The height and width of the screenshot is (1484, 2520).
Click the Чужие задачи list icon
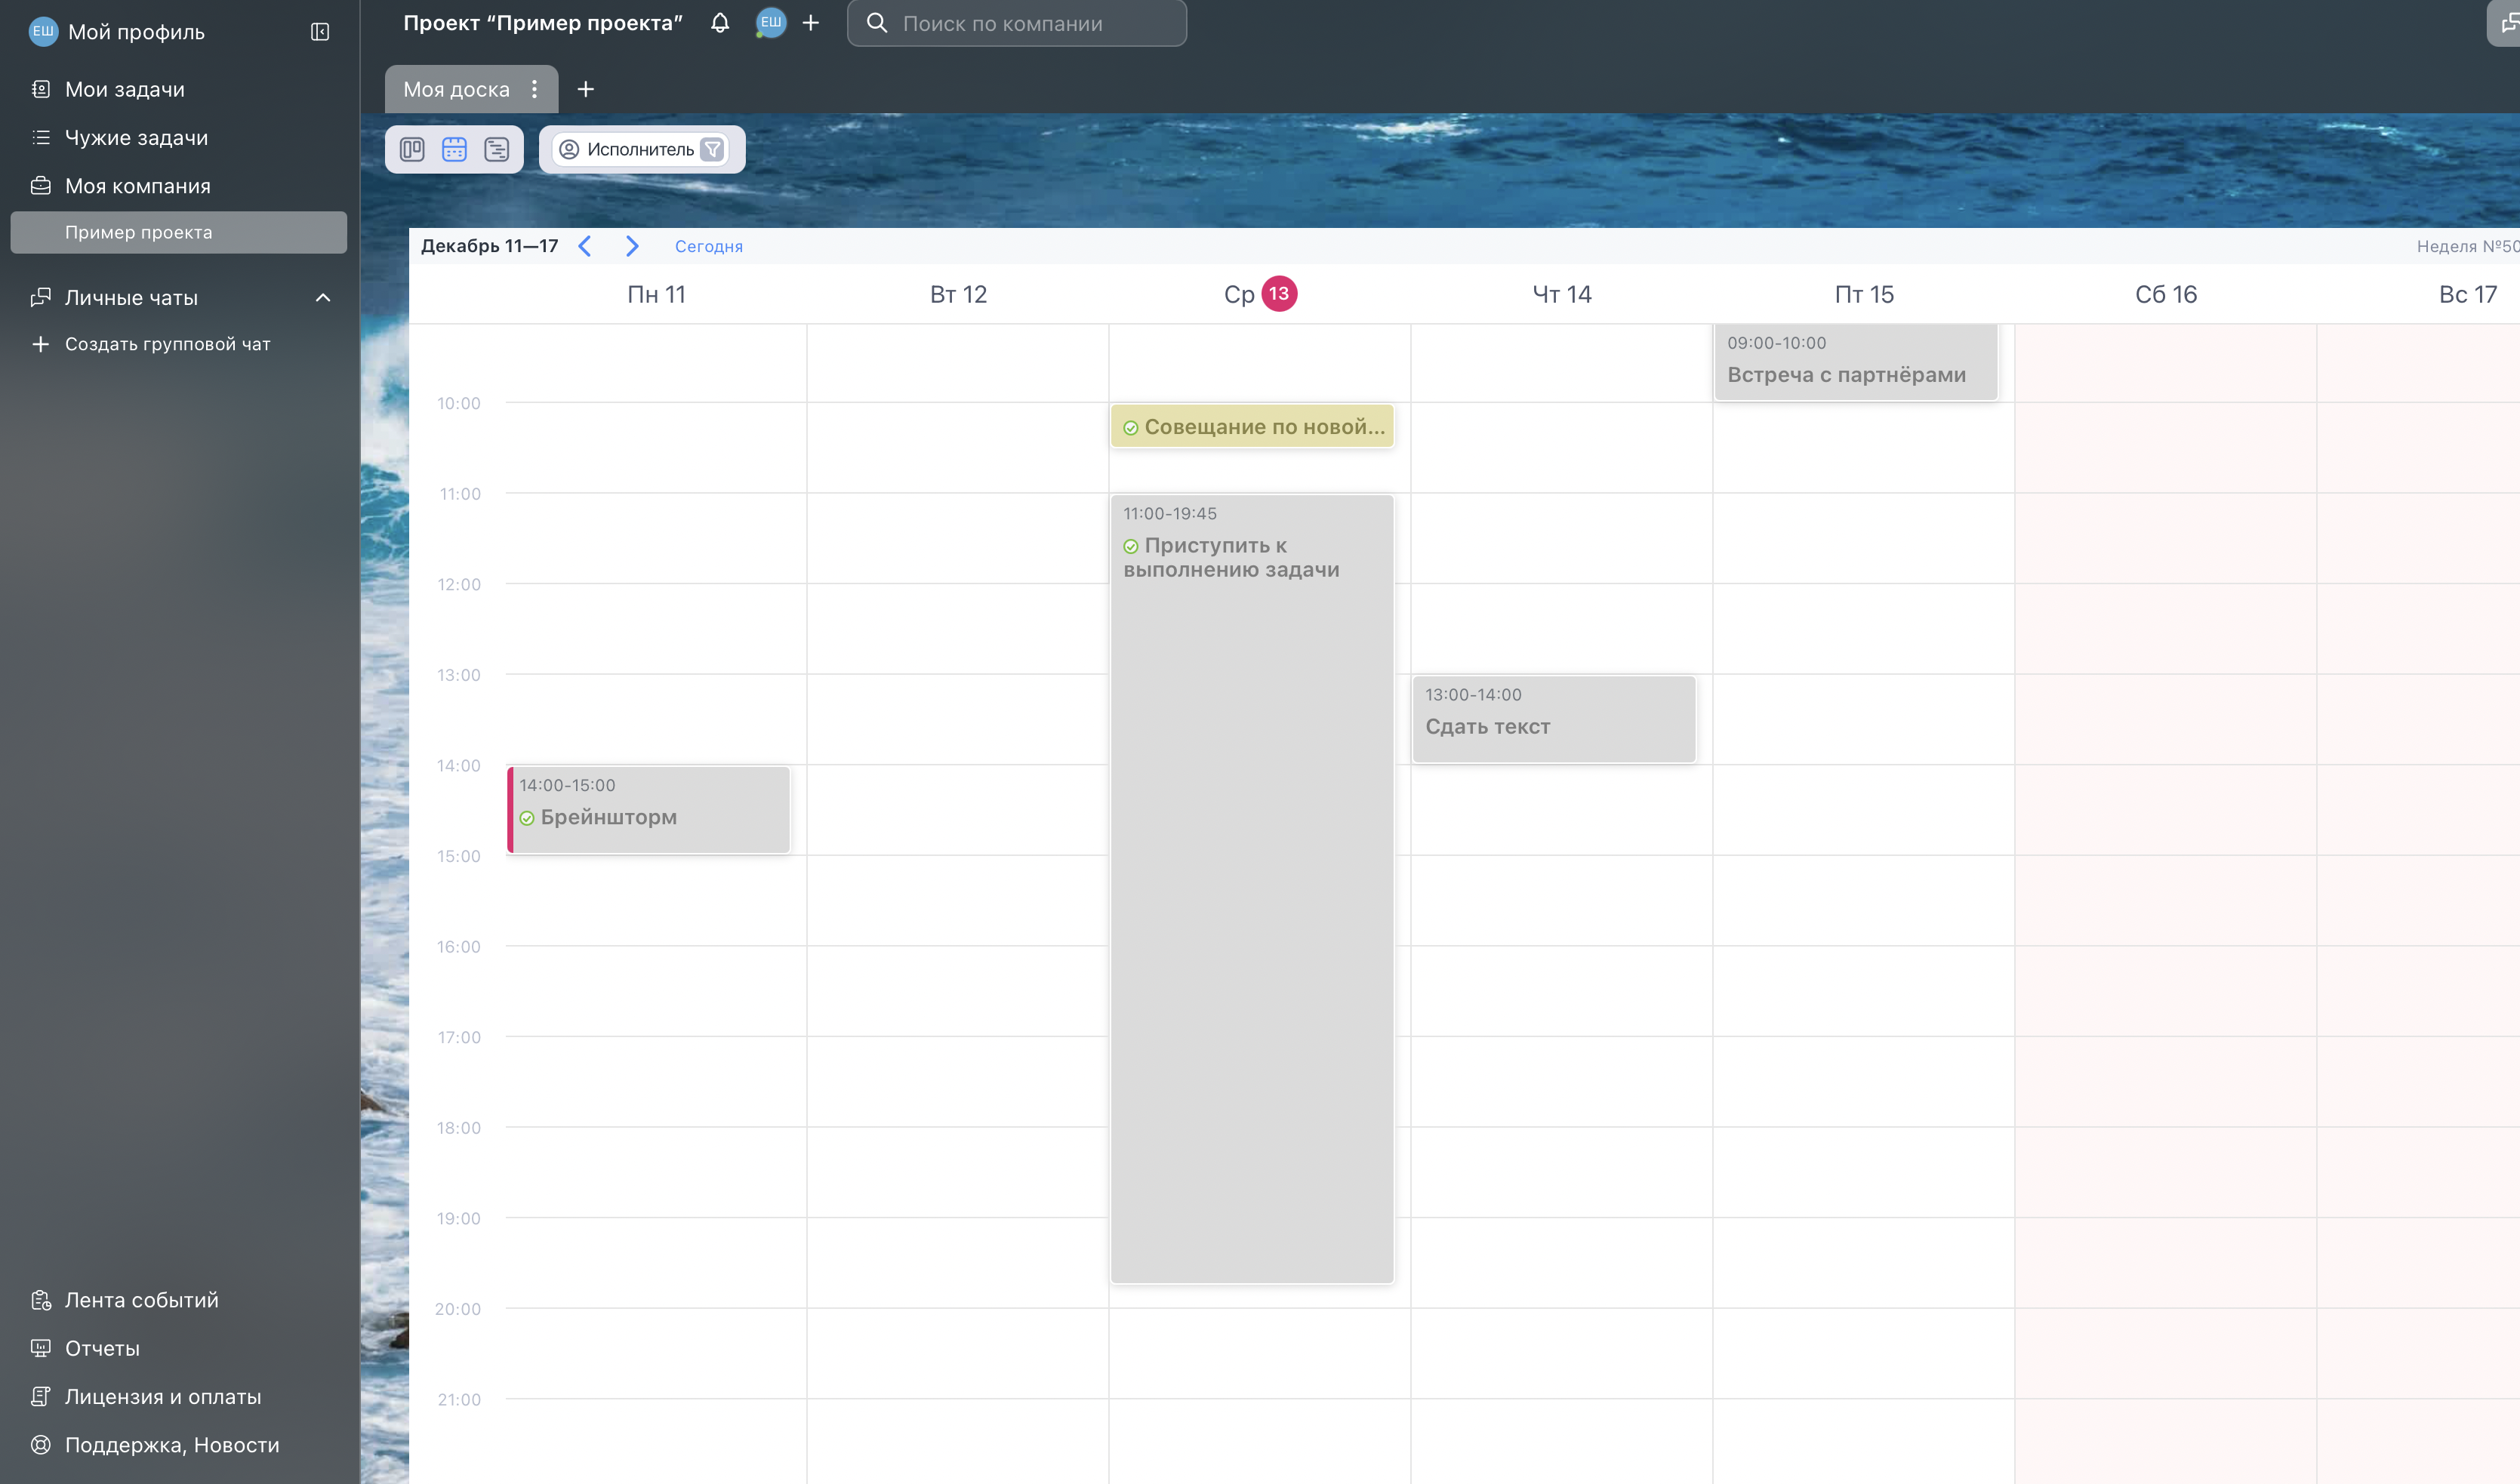[x=41, y=137]
